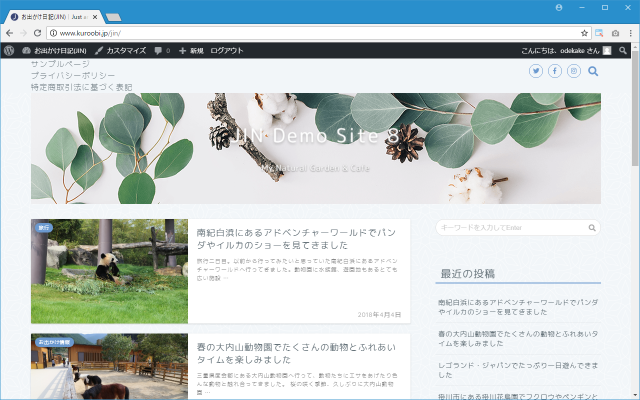
Task: Open the Instagram social icon
Action: pyautogui.click(x=573, y=71)
